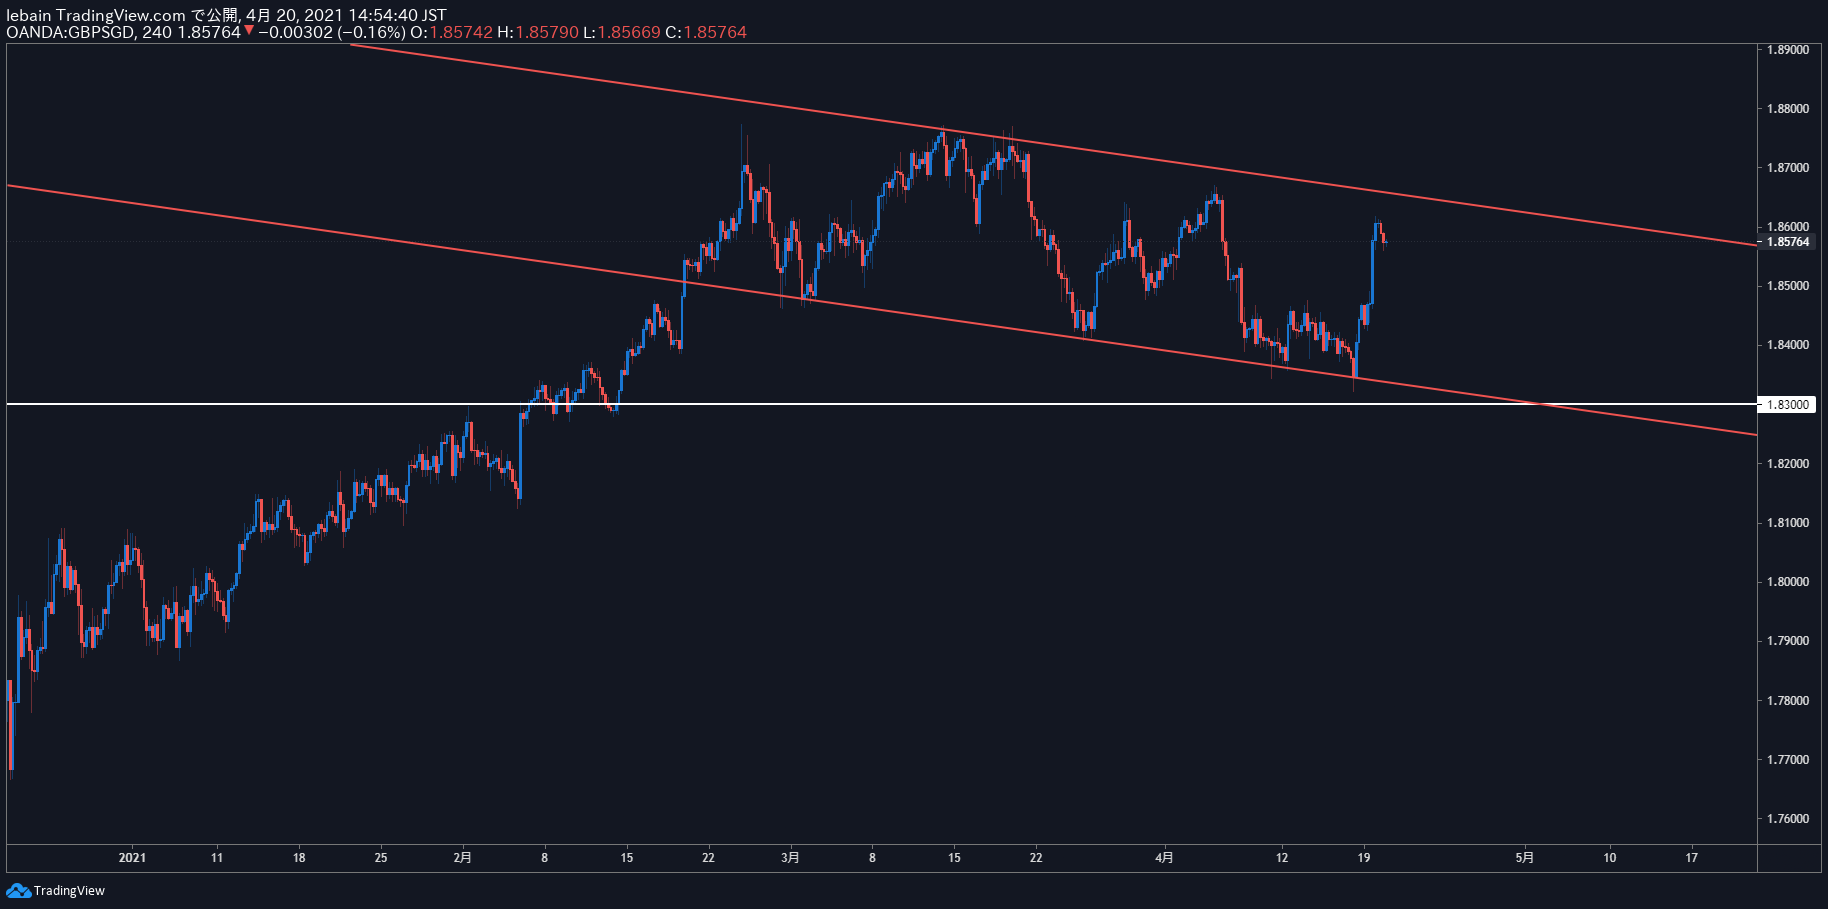Click the 1.80000 price axis label

1788,582
